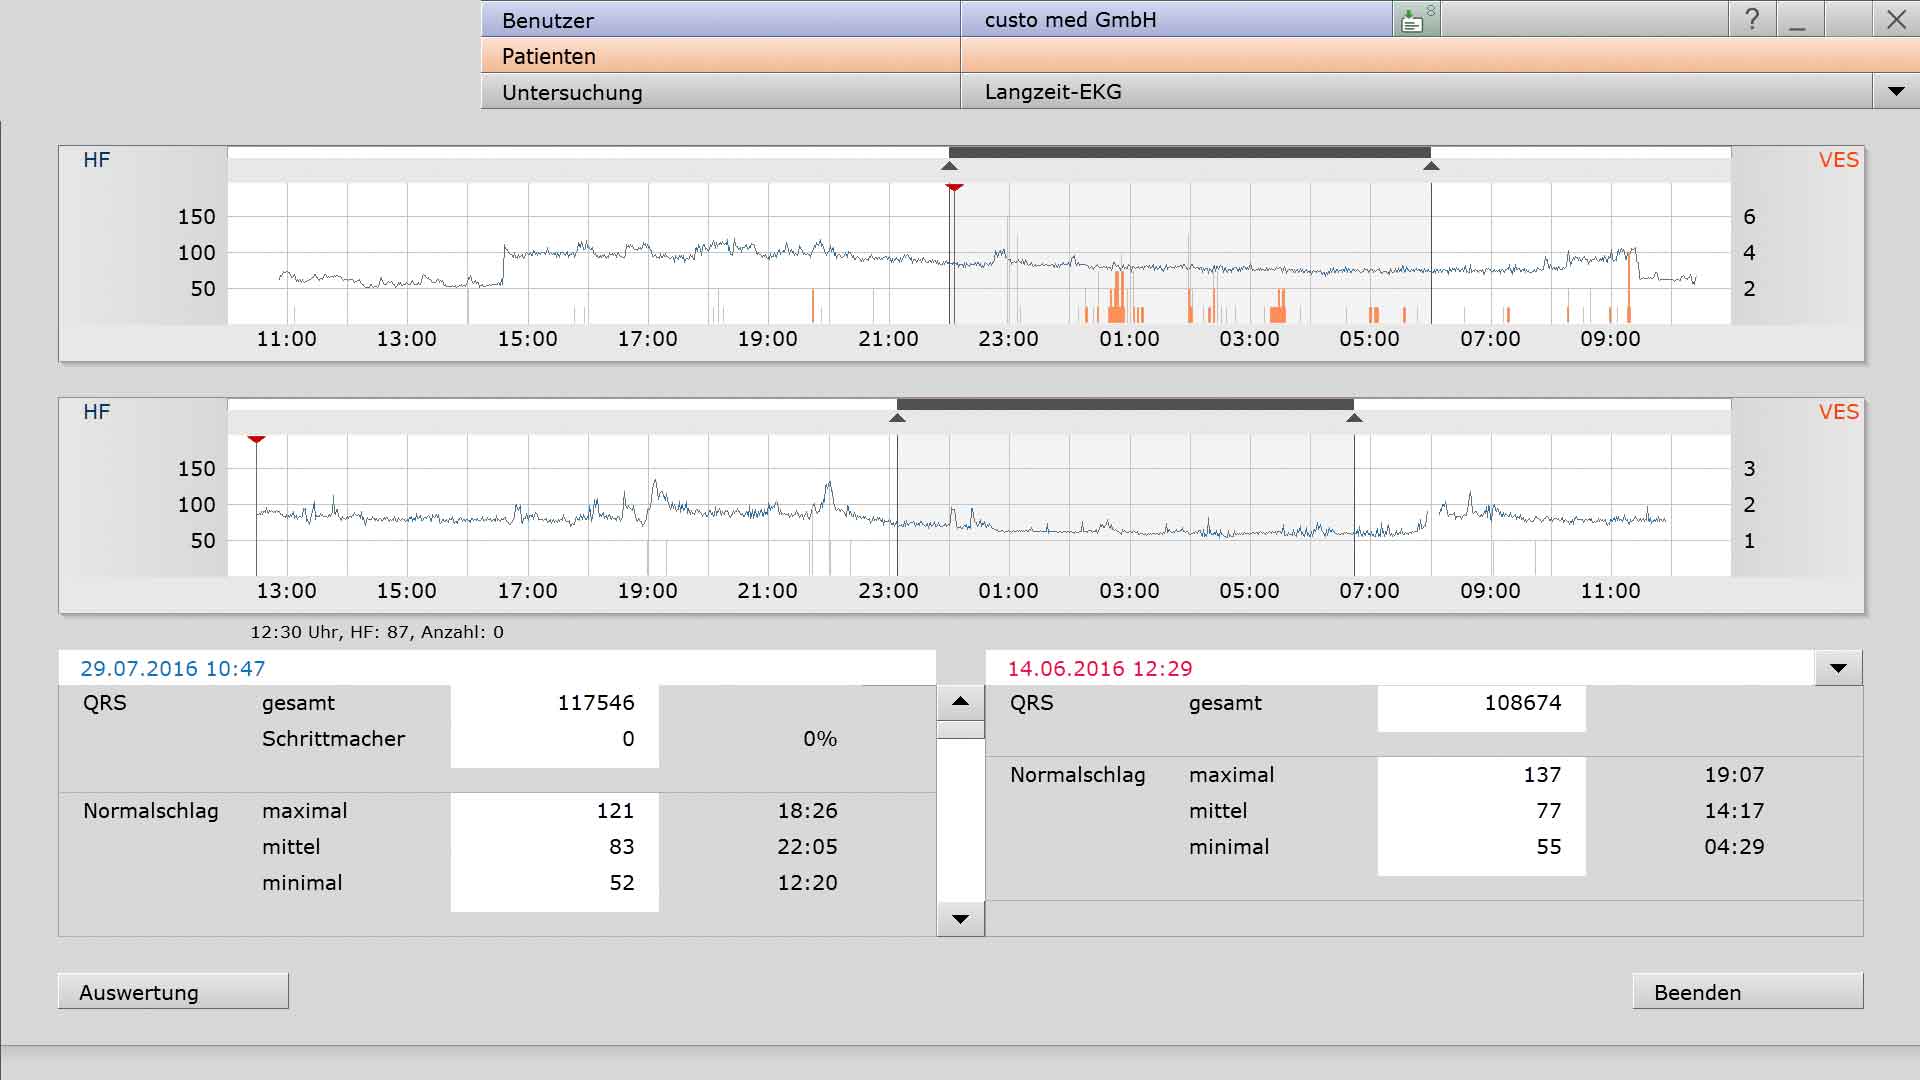The height and width of the screenshot is (1080, 1920).
Task: Click the mittel time 14:17
Action: click(x=1735, y=811)
